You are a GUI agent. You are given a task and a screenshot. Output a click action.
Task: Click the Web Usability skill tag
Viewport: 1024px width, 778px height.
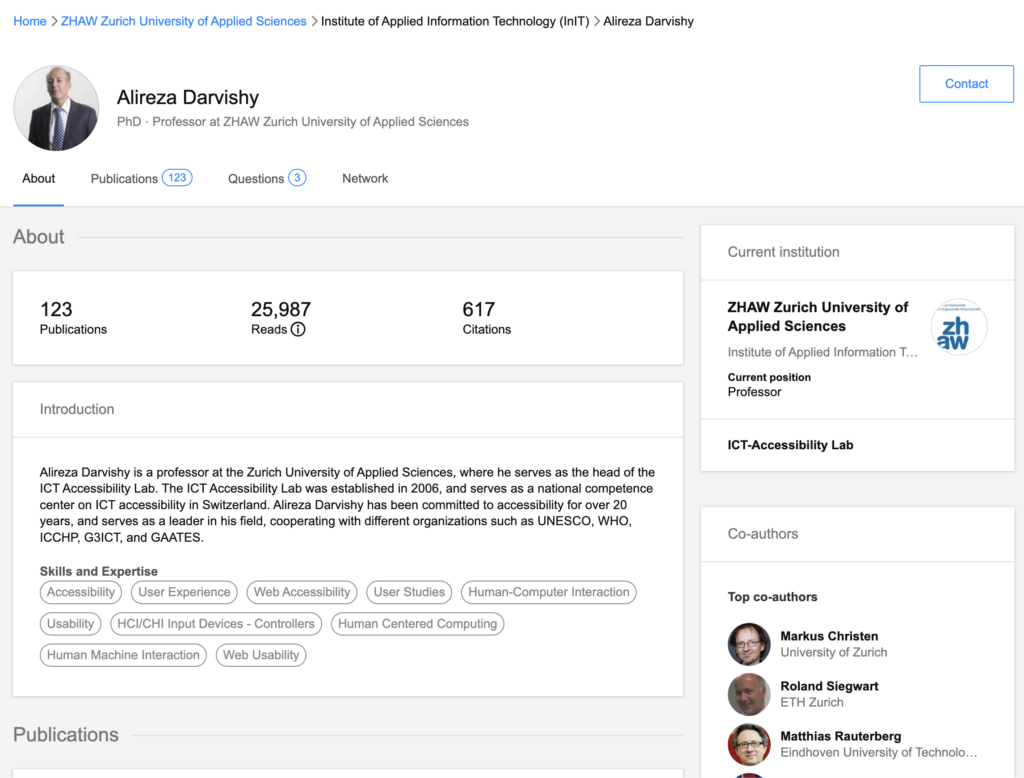point(261,655)
